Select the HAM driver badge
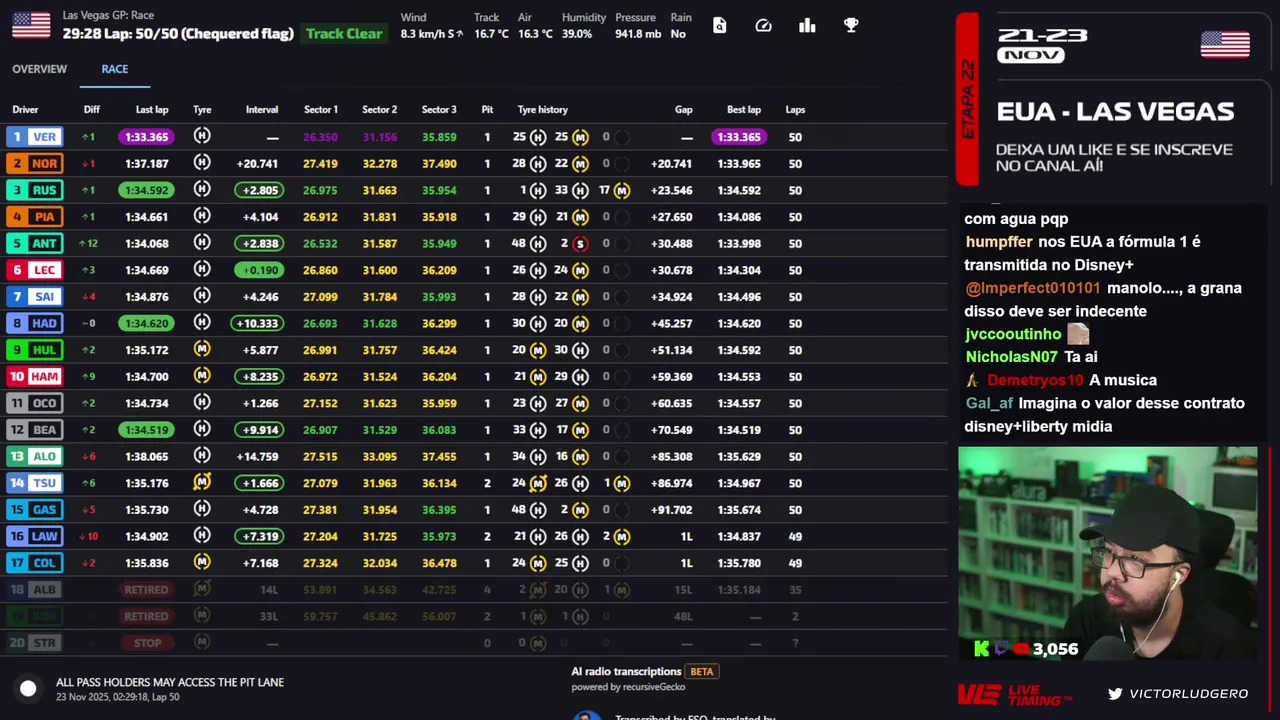This screenshot has height=720, width=1280. pos(34,376)
